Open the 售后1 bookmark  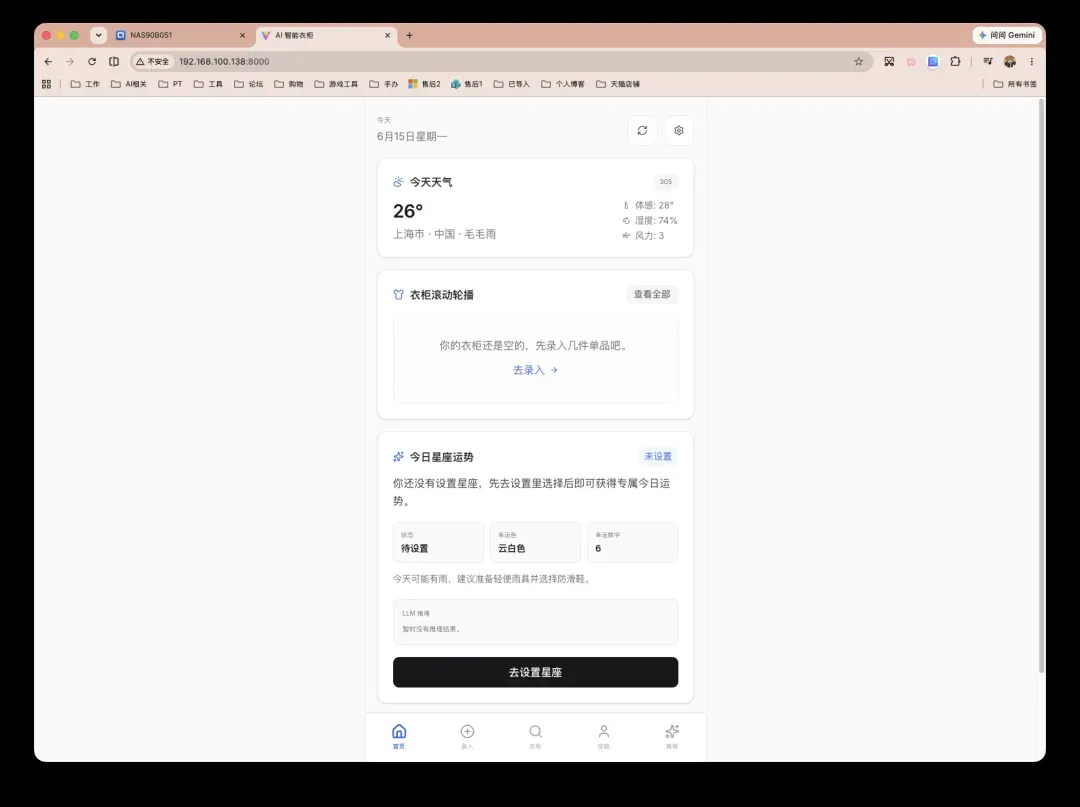click(467, 84)
